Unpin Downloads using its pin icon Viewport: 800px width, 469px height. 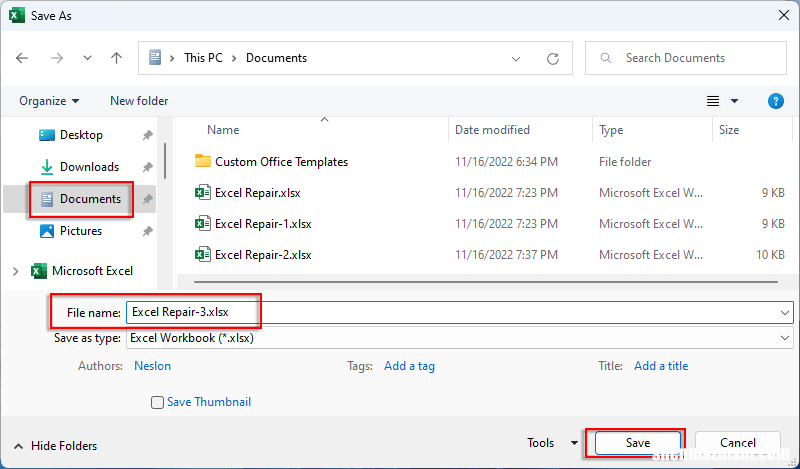click(147, 167)
